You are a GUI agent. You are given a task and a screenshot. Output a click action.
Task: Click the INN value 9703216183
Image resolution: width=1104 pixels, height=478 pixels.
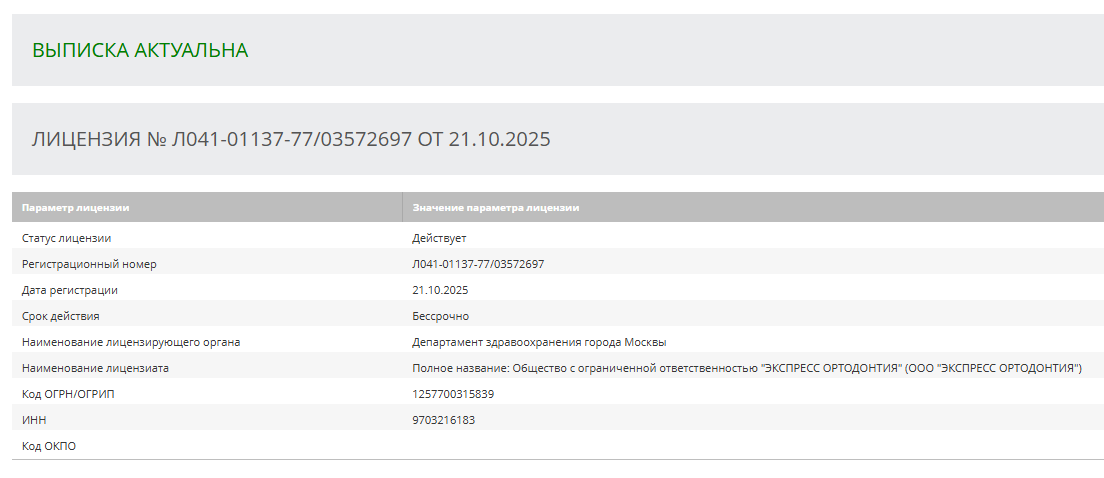pyautogui.click(x=444, y=420)
